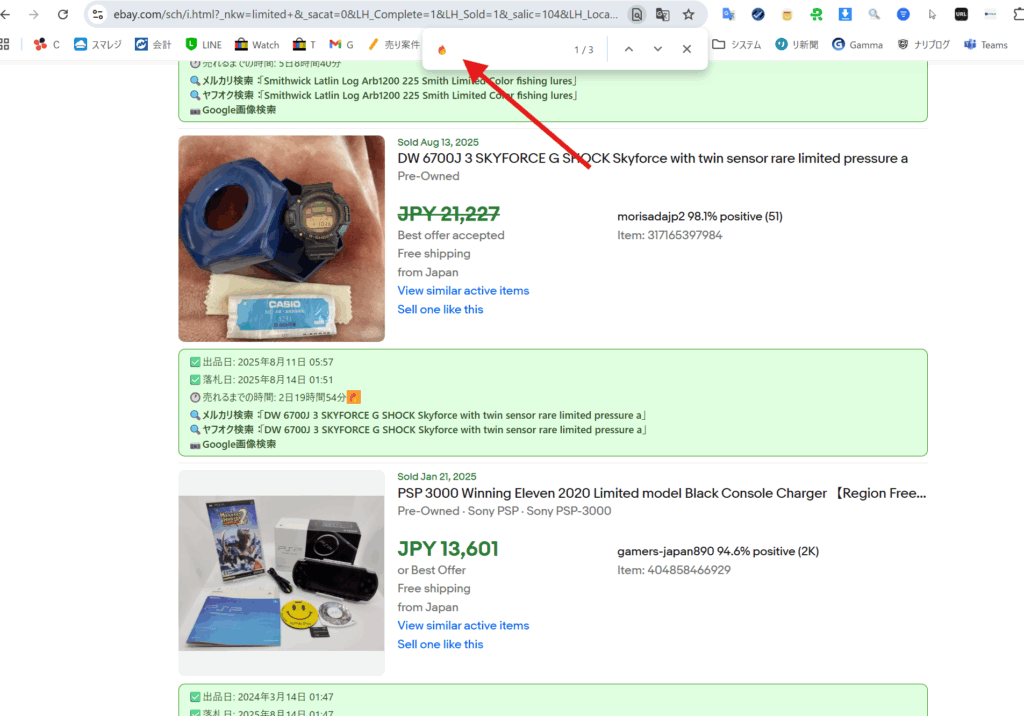Open the PSP 3000 product thumbnail
Viewport: 1024px width, 716px height.
[281, 572]
